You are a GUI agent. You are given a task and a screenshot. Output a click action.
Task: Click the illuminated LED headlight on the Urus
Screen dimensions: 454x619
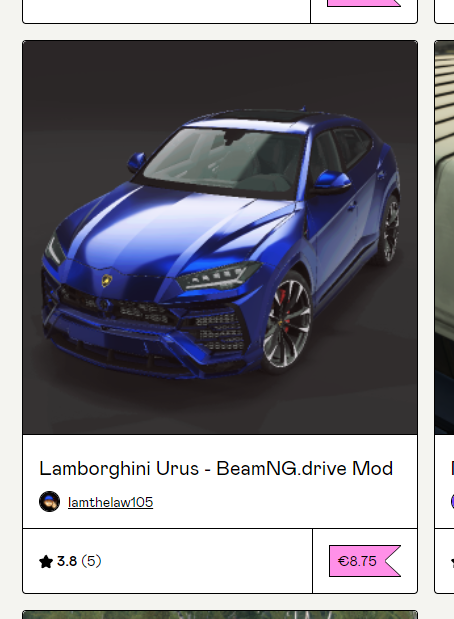point(218,275)
